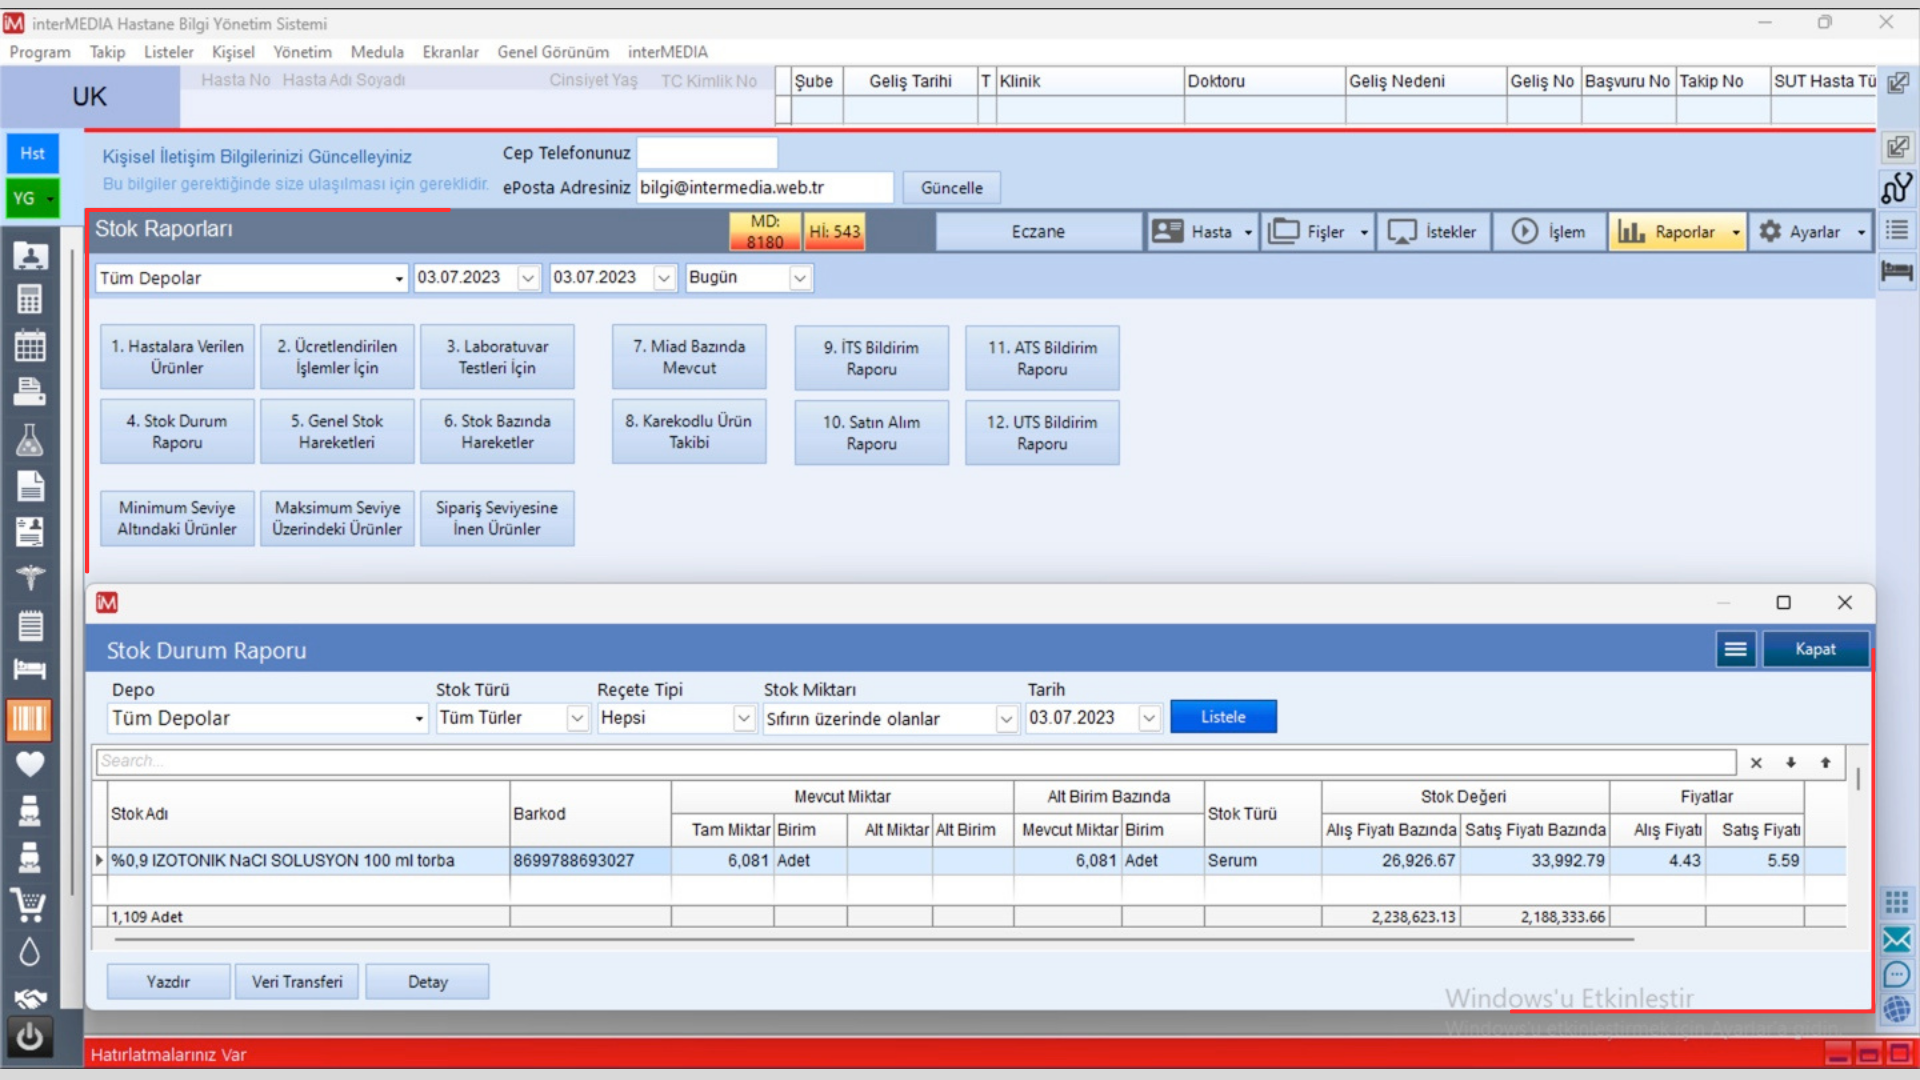The image size is (1920, 1080).
Task: Click the heart icon in sidebar
Action: 29,764
